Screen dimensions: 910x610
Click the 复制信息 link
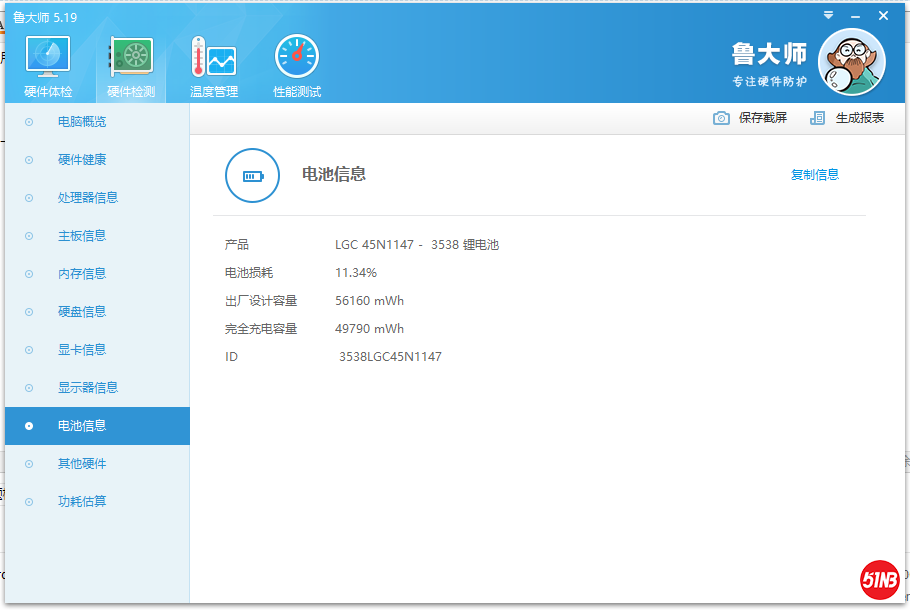(x=815, y=173)
